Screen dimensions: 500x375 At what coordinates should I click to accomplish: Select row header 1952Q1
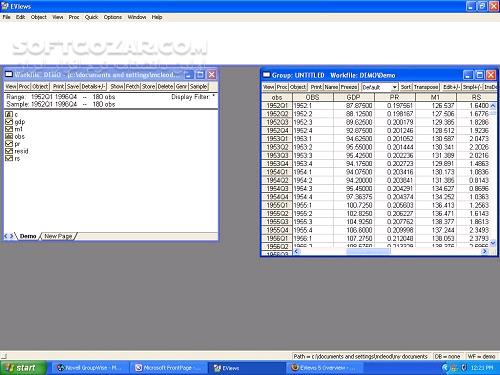pyautogui.click(x=277, y=106)
